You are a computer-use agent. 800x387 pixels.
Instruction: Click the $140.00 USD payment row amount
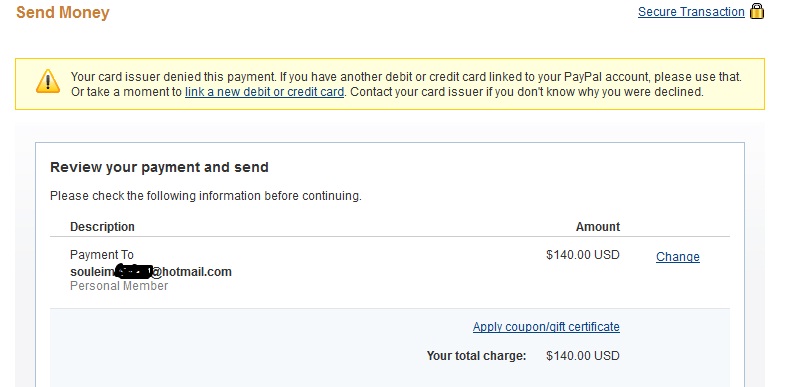583,254
